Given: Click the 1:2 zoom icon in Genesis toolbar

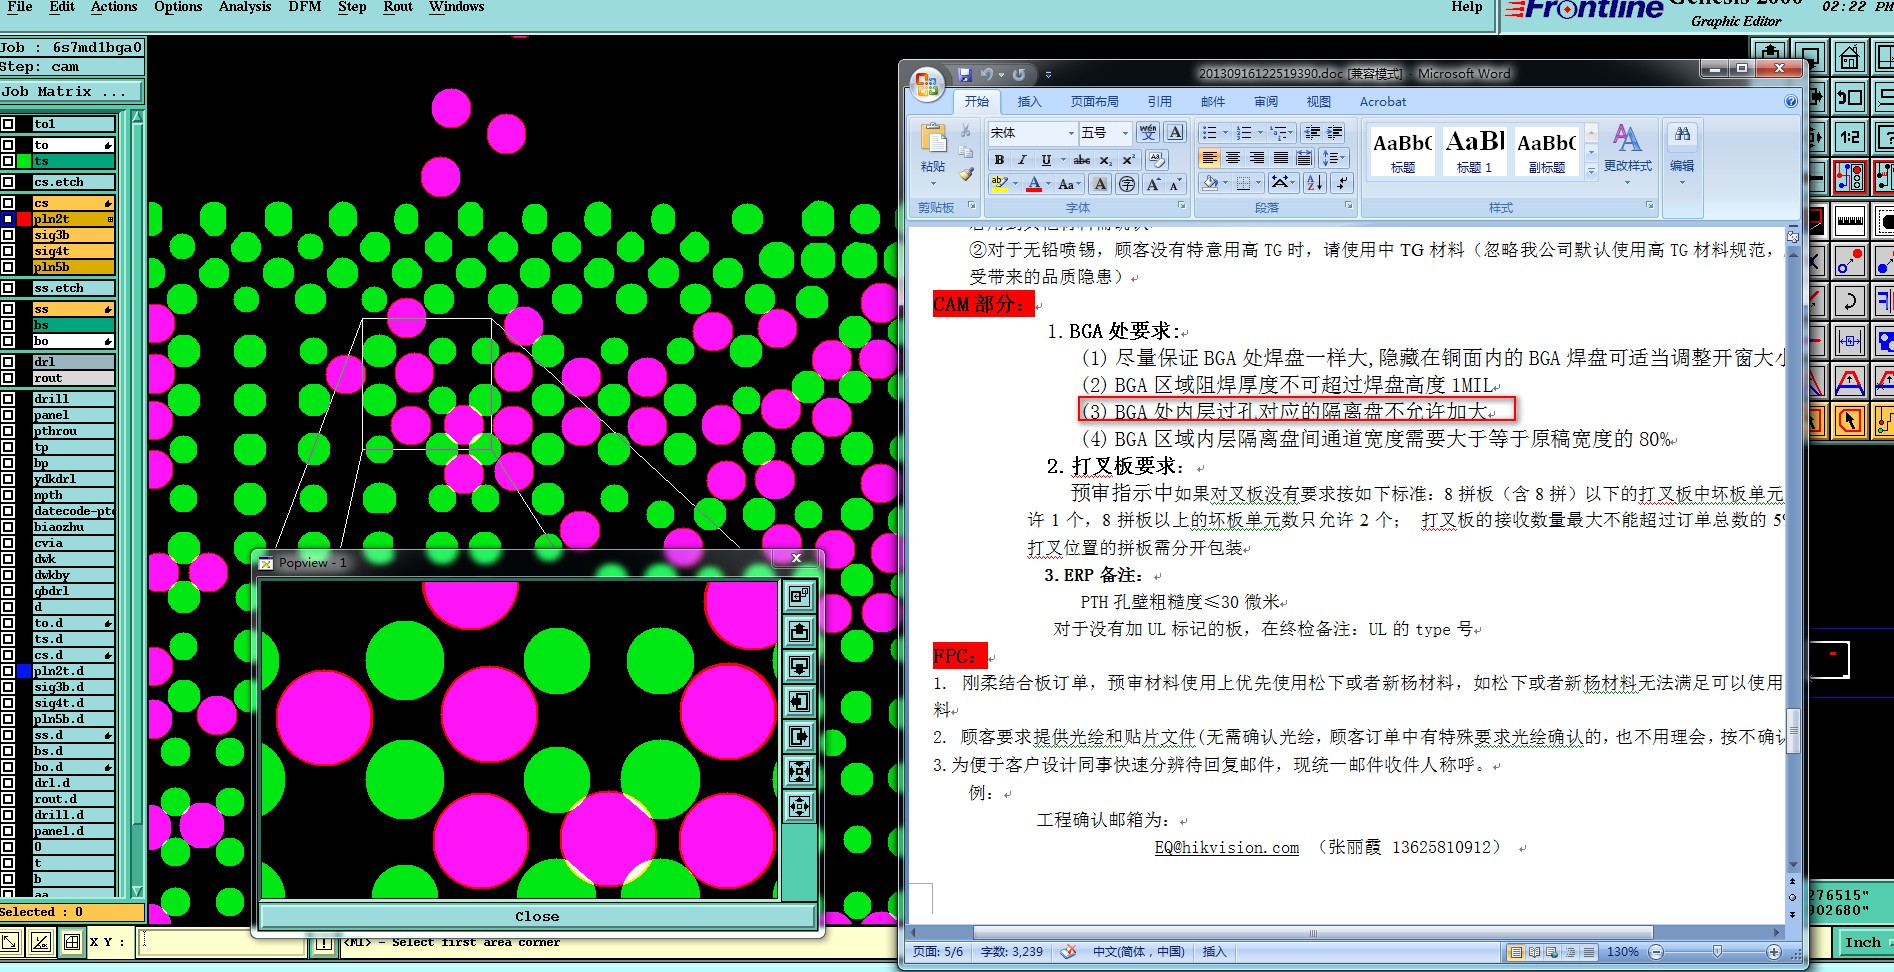Looking at the screenshot, I should tap(1850, 136).
